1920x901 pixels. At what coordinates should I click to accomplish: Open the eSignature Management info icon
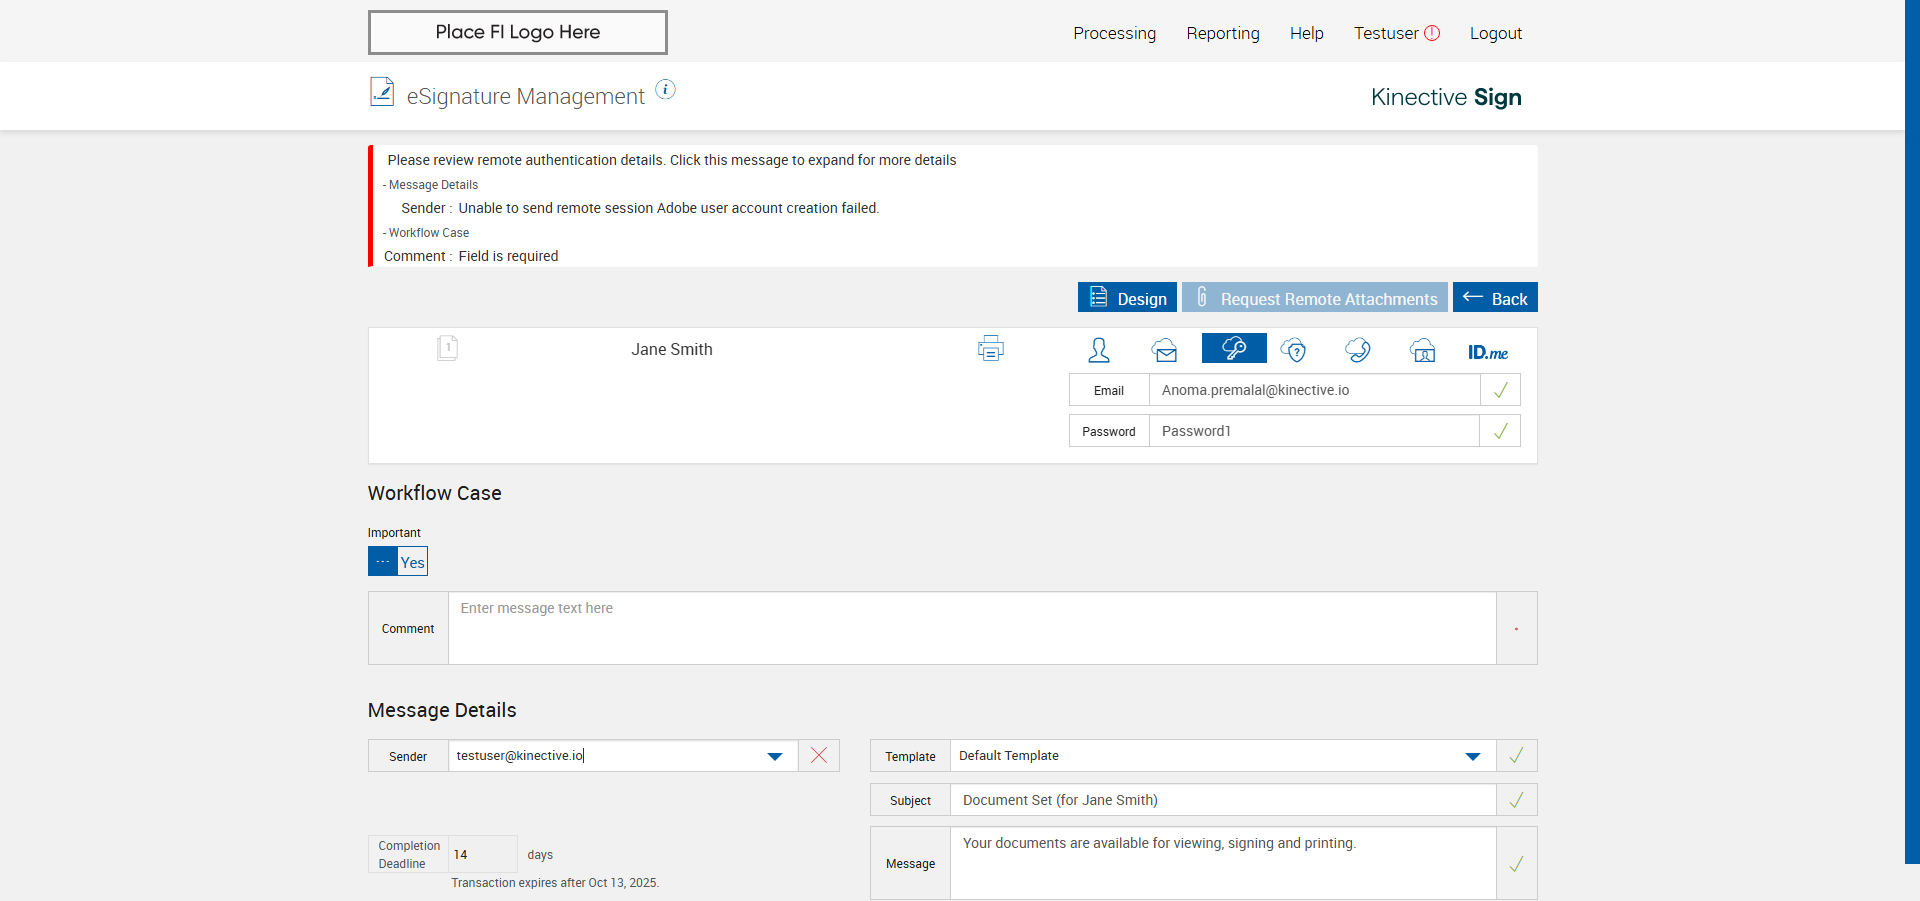665,90
